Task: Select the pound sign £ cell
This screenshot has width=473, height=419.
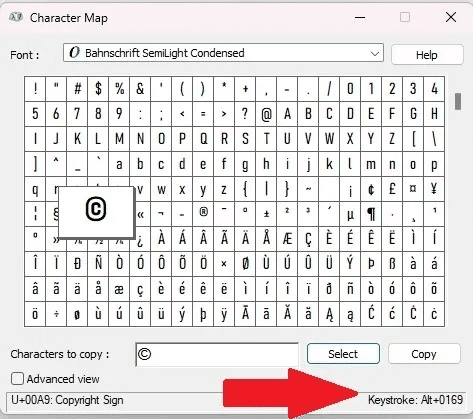Action: click(x=392, y=189)
